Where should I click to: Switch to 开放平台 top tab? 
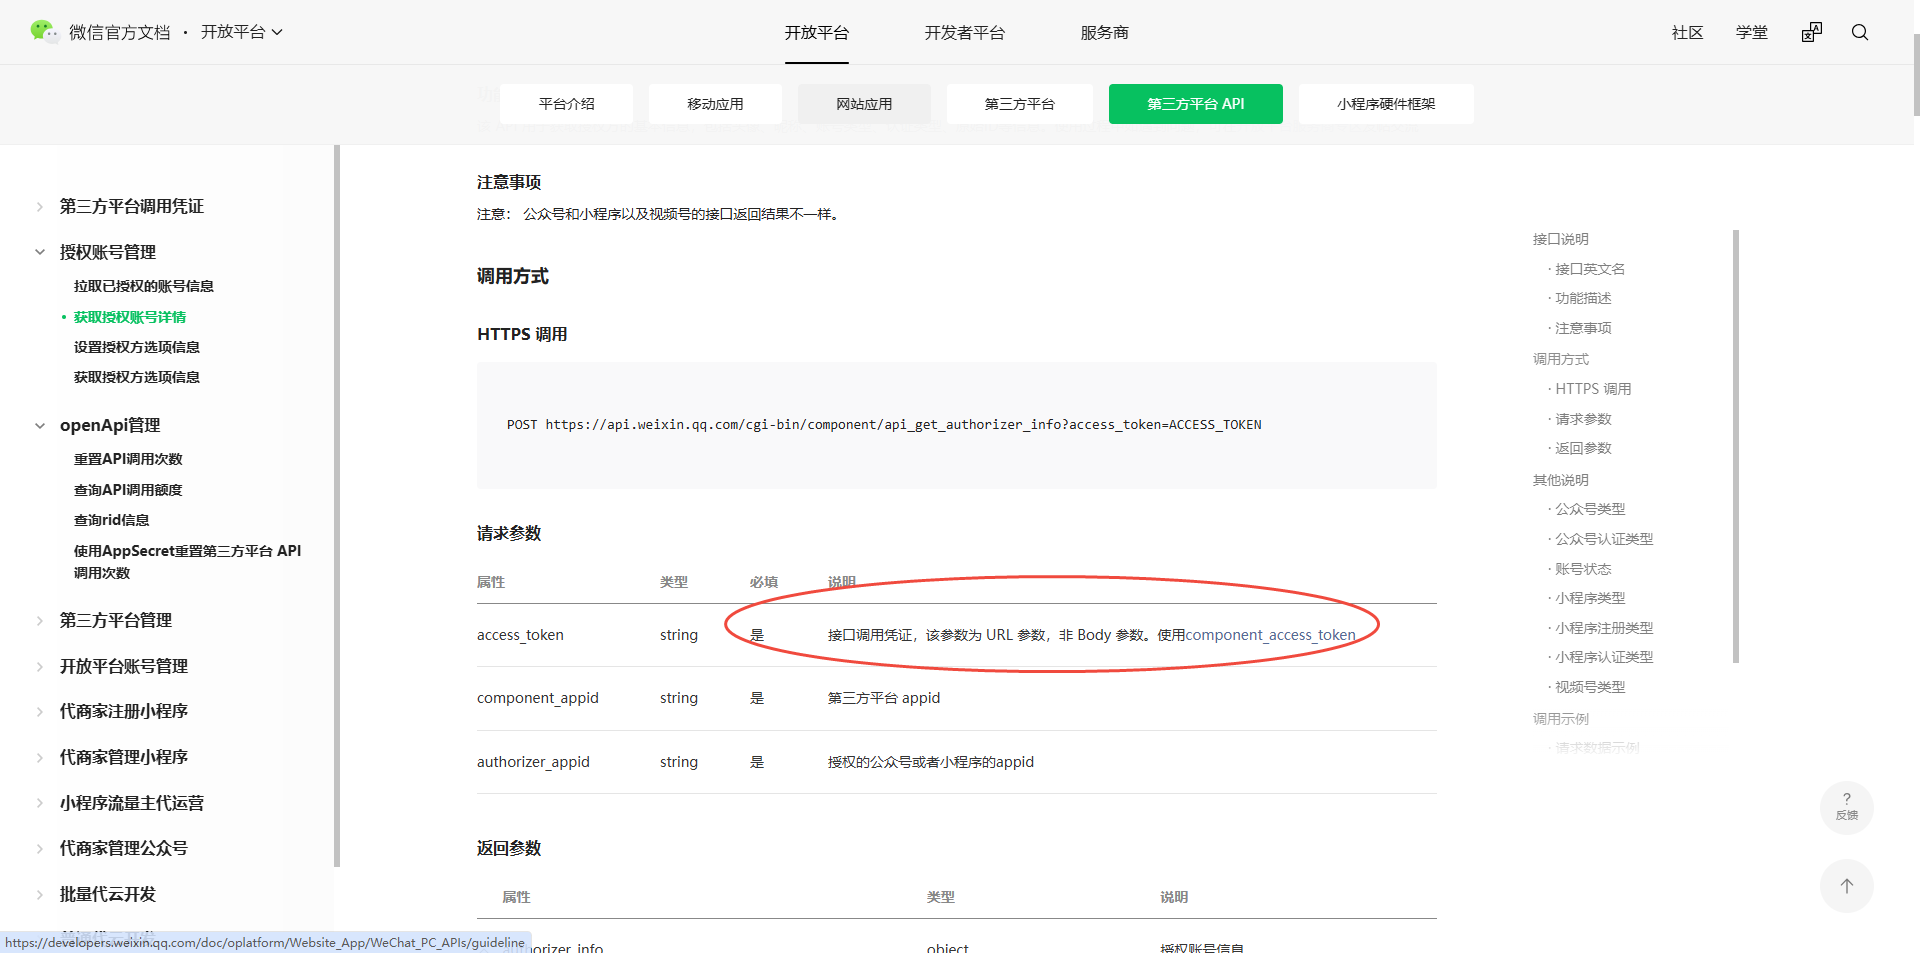click(817, 32)
